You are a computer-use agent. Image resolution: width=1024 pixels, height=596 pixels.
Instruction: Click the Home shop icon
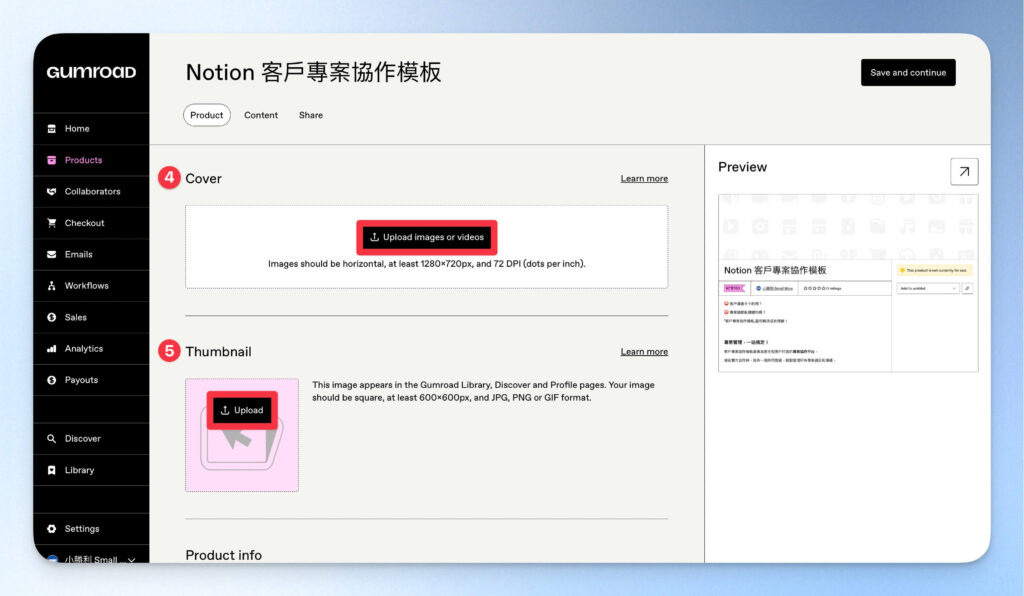[x=52, y=129]
